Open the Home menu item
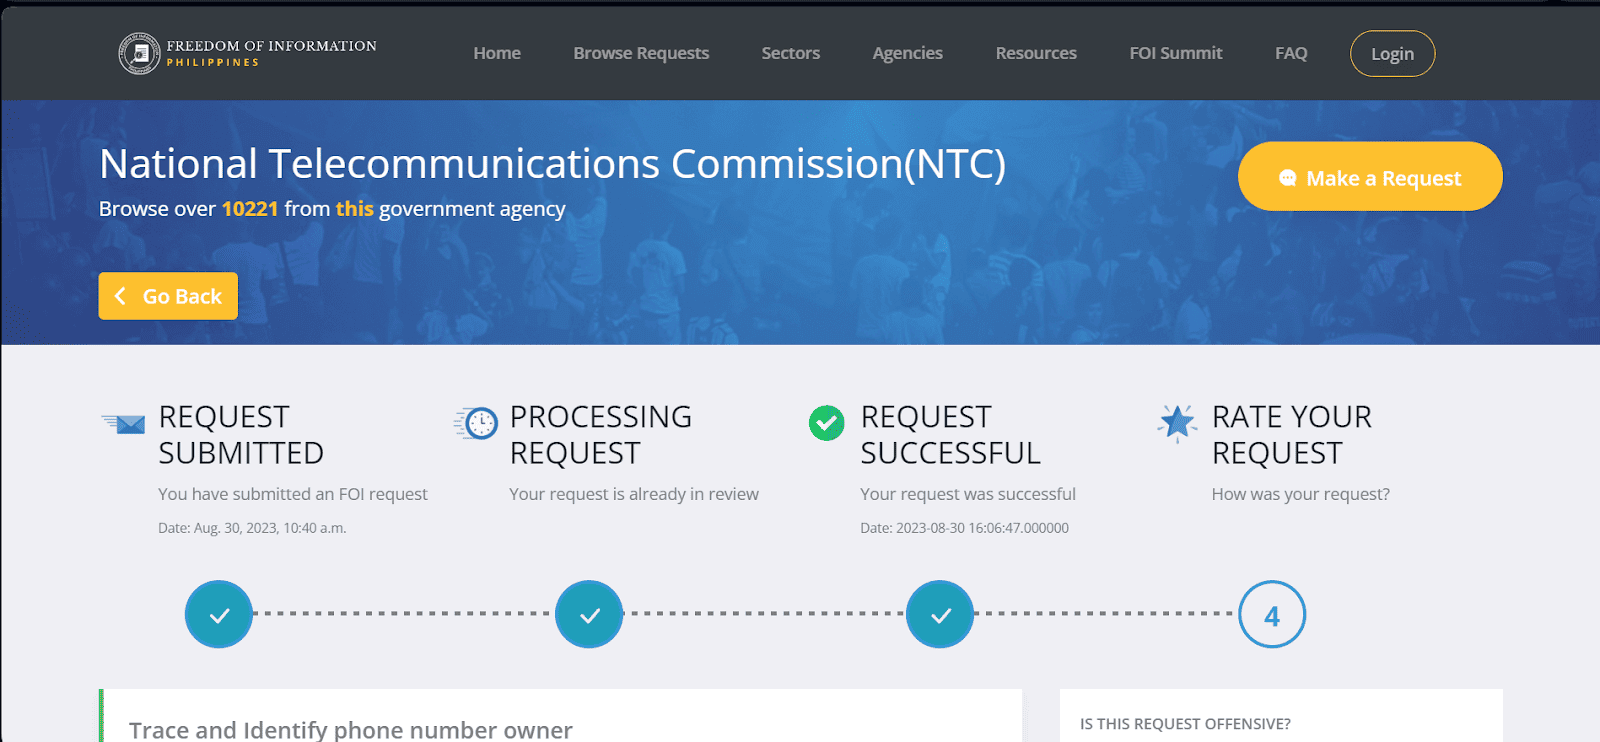1600x742 pixels. [x=497, y=53]
